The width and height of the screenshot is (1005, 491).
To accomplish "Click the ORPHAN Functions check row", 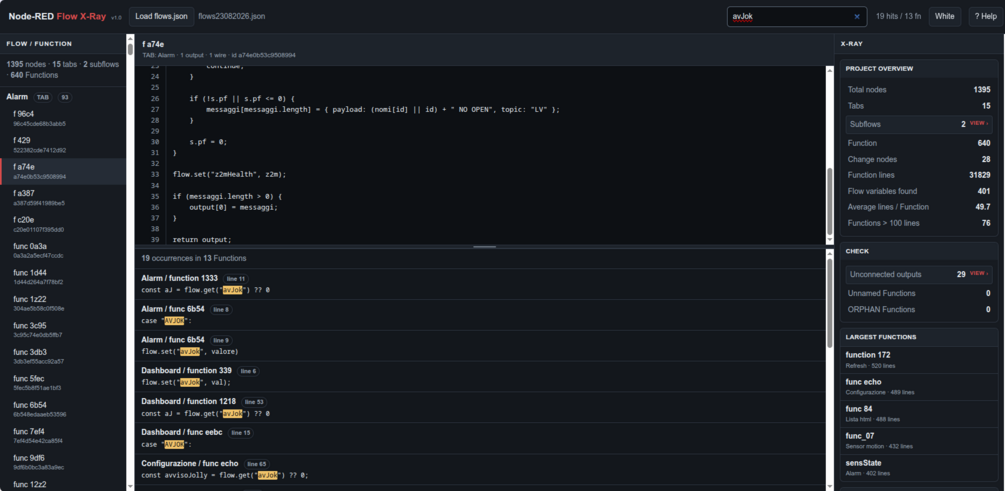I will (x=919, y=309).
